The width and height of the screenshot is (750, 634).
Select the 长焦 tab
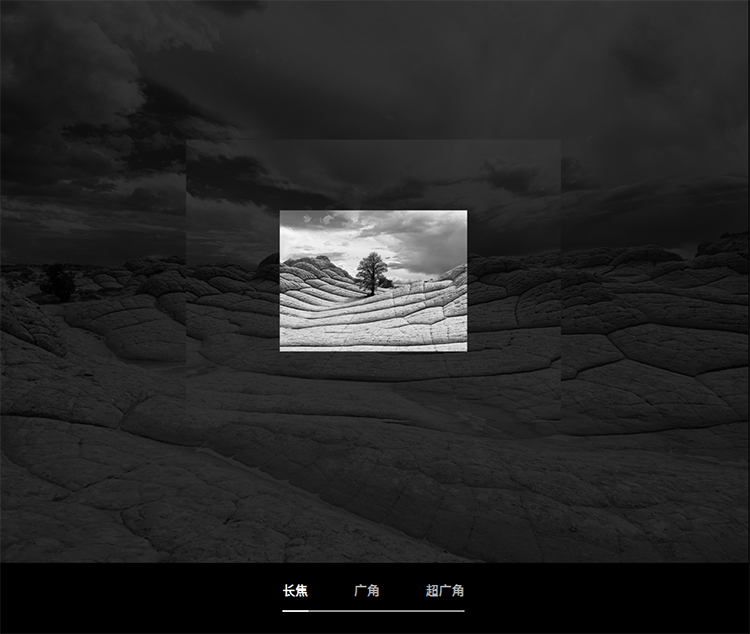[x=295, y=591]
